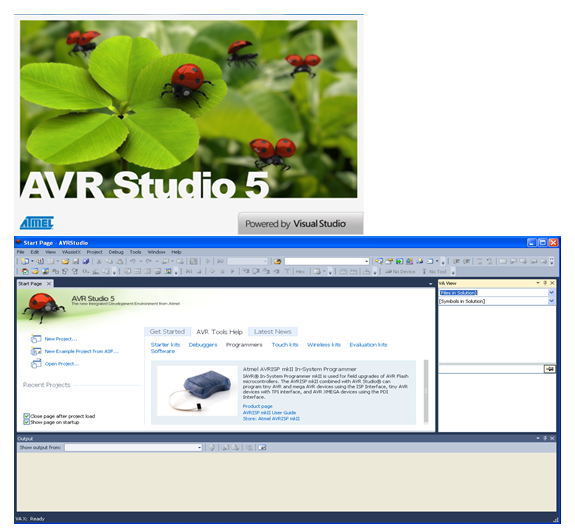
Task: Toggle Close page after project load checkbox
Action: tap(26, 416)
